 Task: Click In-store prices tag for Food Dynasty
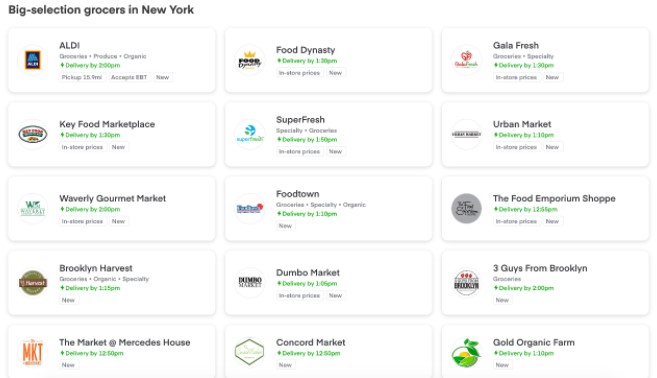point(299,73)
